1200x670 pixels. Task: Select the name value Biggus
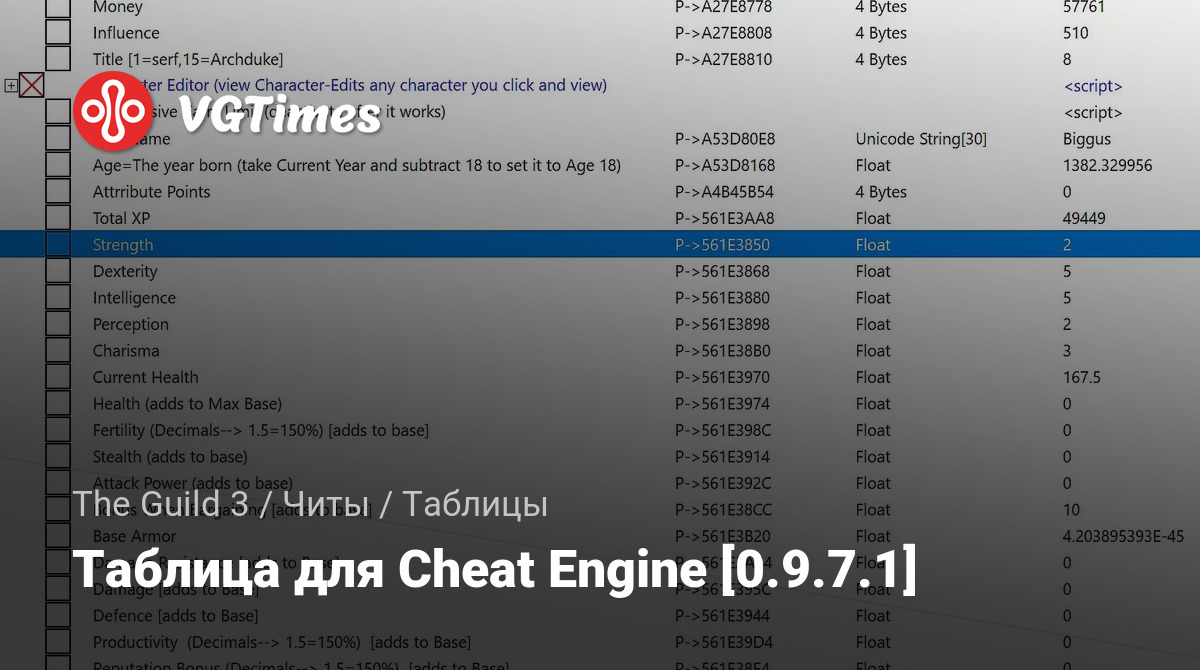1087,139
